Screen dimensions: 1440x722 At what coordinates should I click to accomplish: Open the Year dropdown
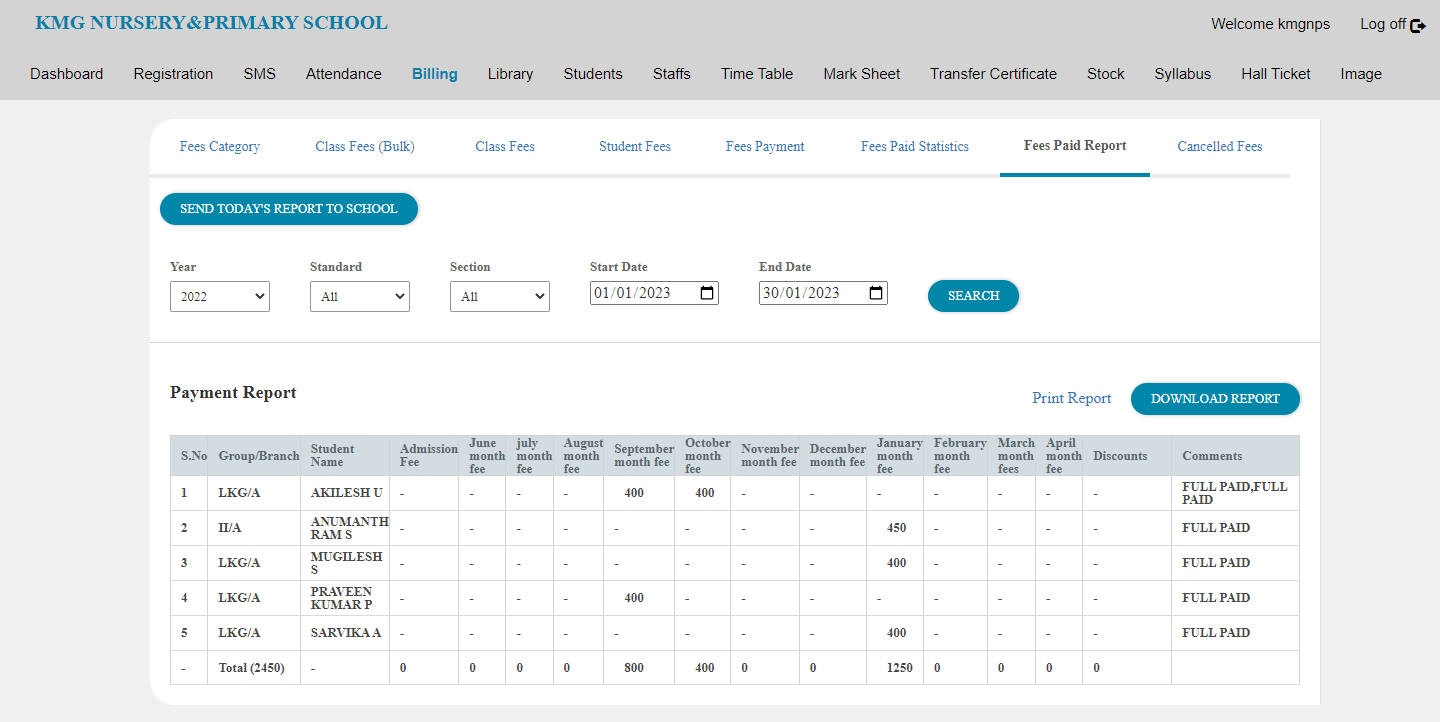(x=219, y=296)
